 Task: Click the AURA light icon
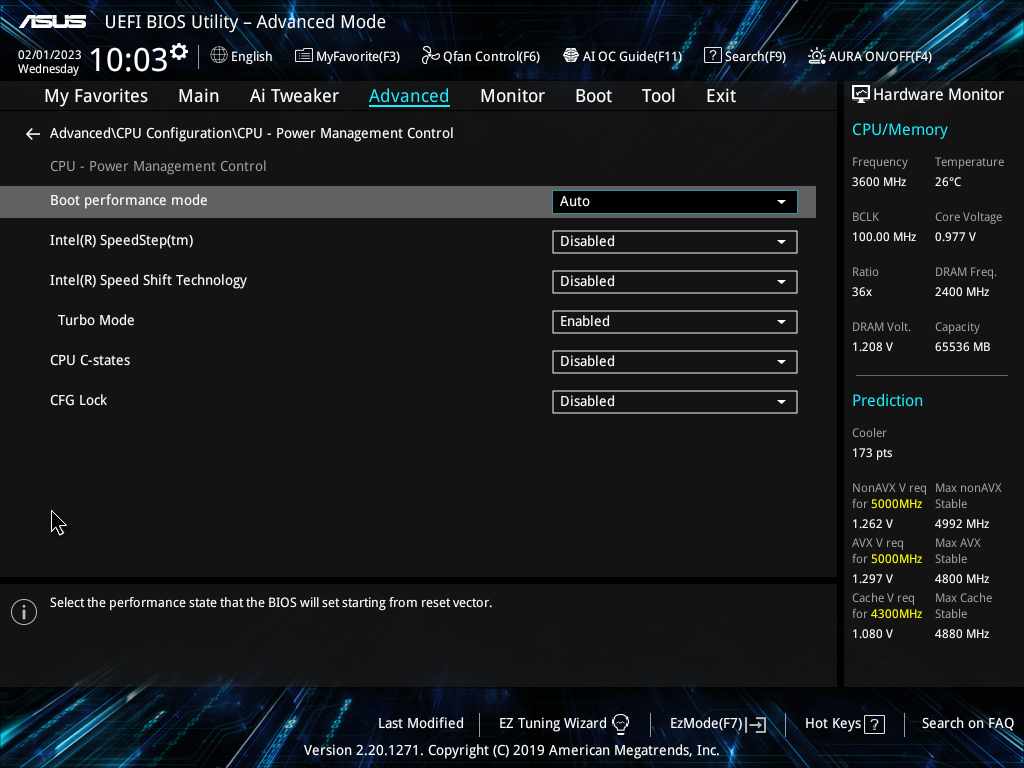(x=816, y=56)
